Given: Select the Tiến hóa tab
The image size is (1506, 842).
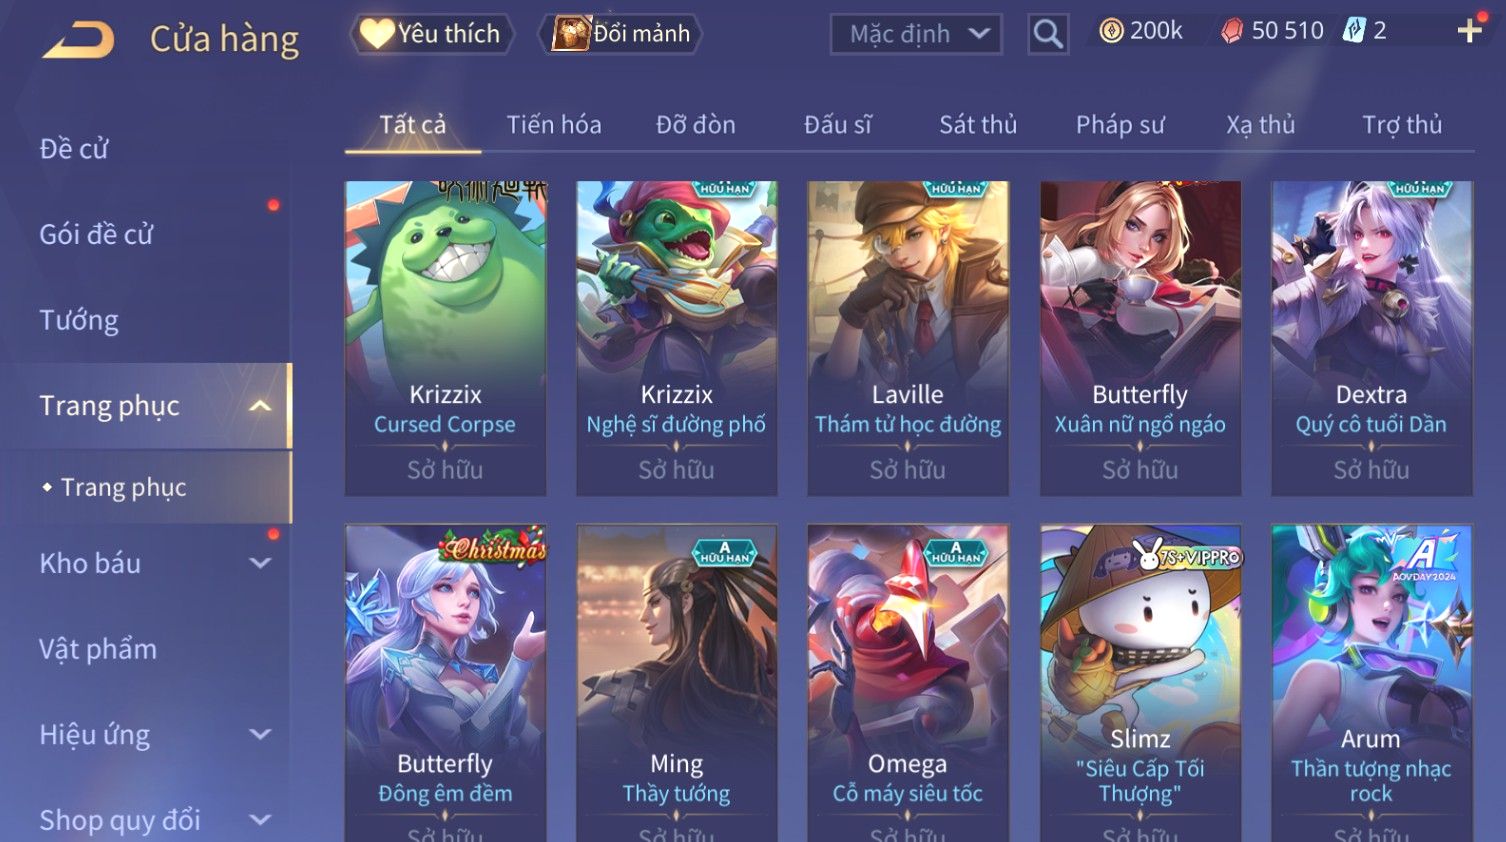Looking at the screenshot, I should [554, 125].
